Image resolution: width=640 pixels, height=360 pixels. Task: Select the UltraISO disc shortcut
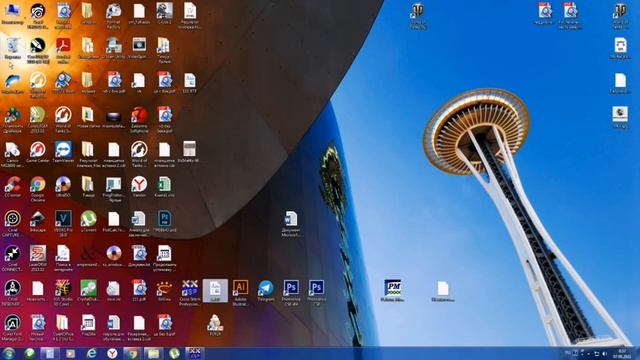point(63,187)
